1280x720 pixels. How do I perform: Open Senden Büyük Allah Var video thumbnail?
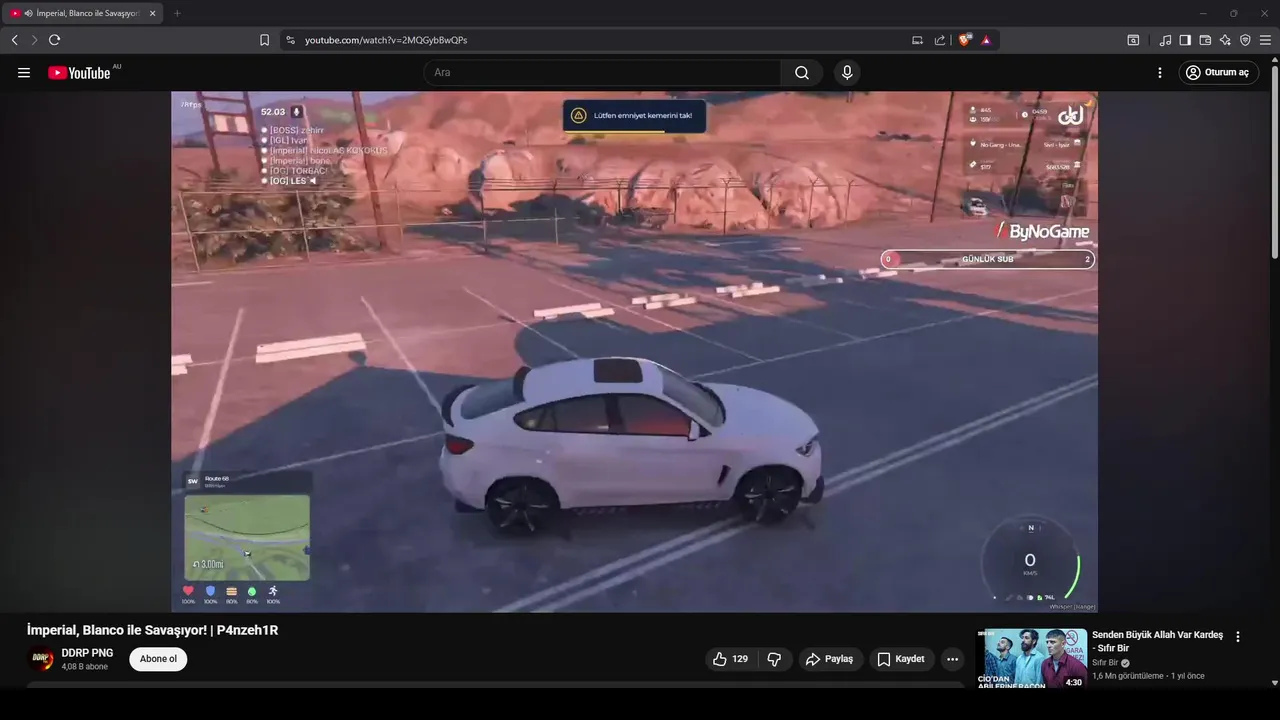pos(1031,658)
